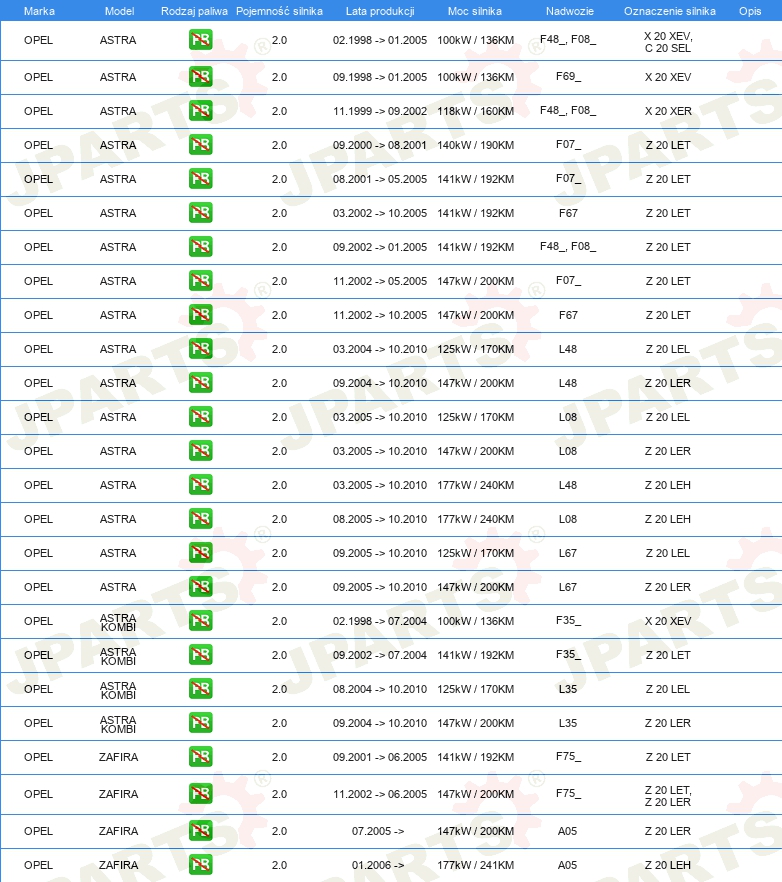This screenshot has width=782, height=882.
Task: Click the date range 11.2002 -> 06.2005
Action: pyautogui.click(x=380, y=794)
